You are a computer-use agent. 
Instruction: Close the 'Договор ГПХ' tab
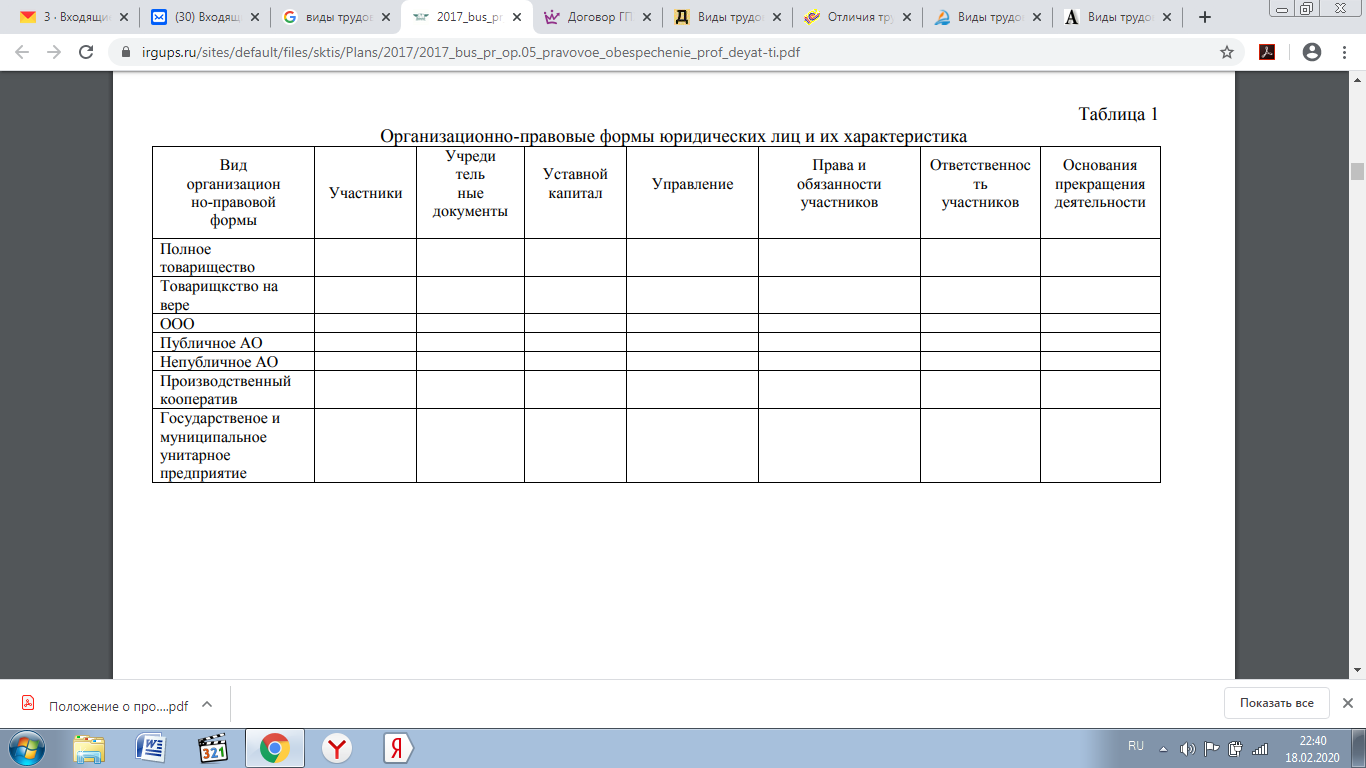pos(645,17)
